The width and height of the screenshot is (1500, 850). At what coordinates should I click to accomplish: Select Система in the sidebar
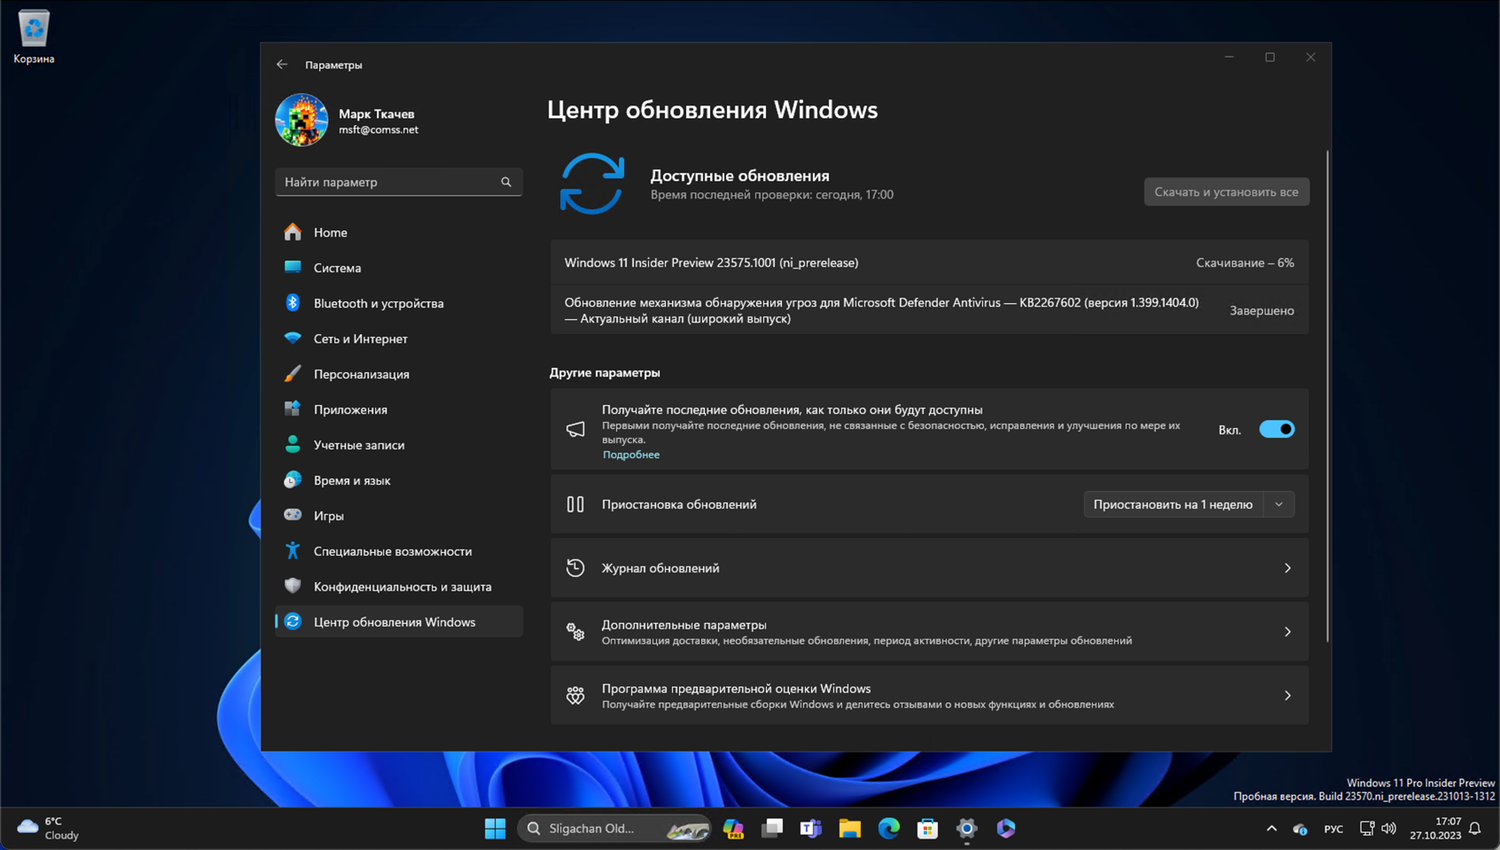click(x=337, y=268)
